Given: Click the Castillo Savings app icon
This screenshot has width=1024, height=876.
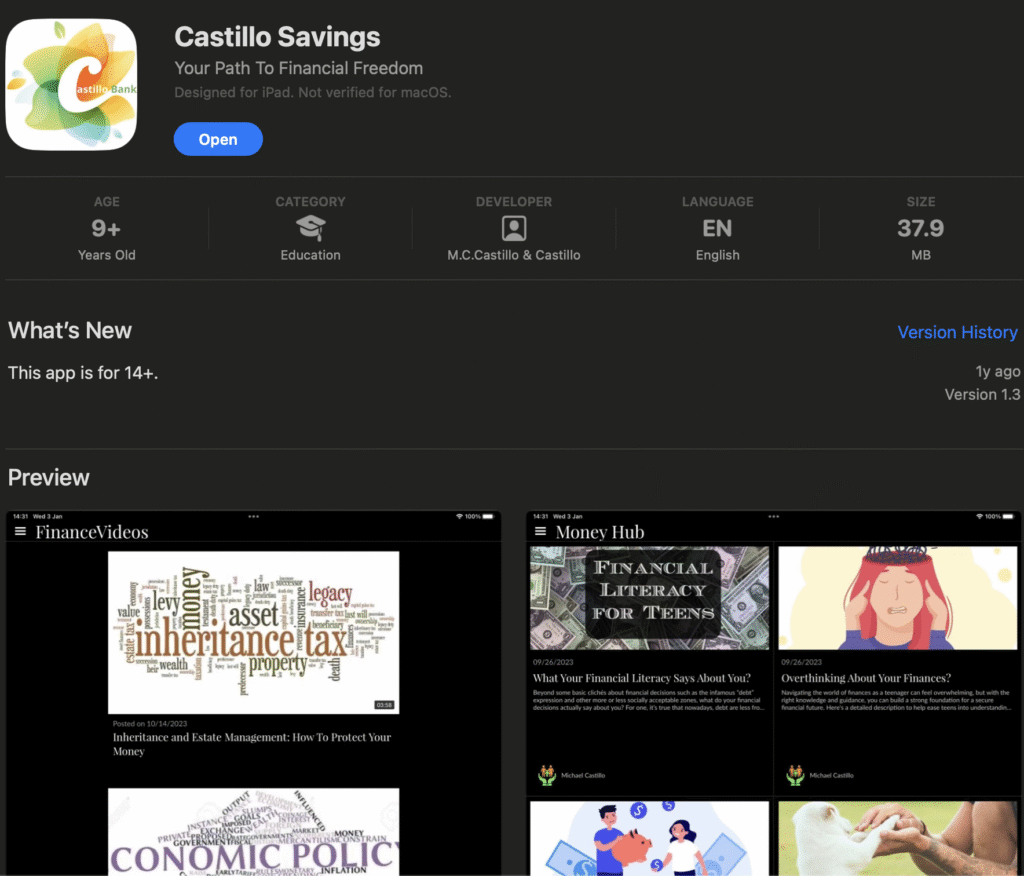Looking at the screenshot, I should coord(71,85).
